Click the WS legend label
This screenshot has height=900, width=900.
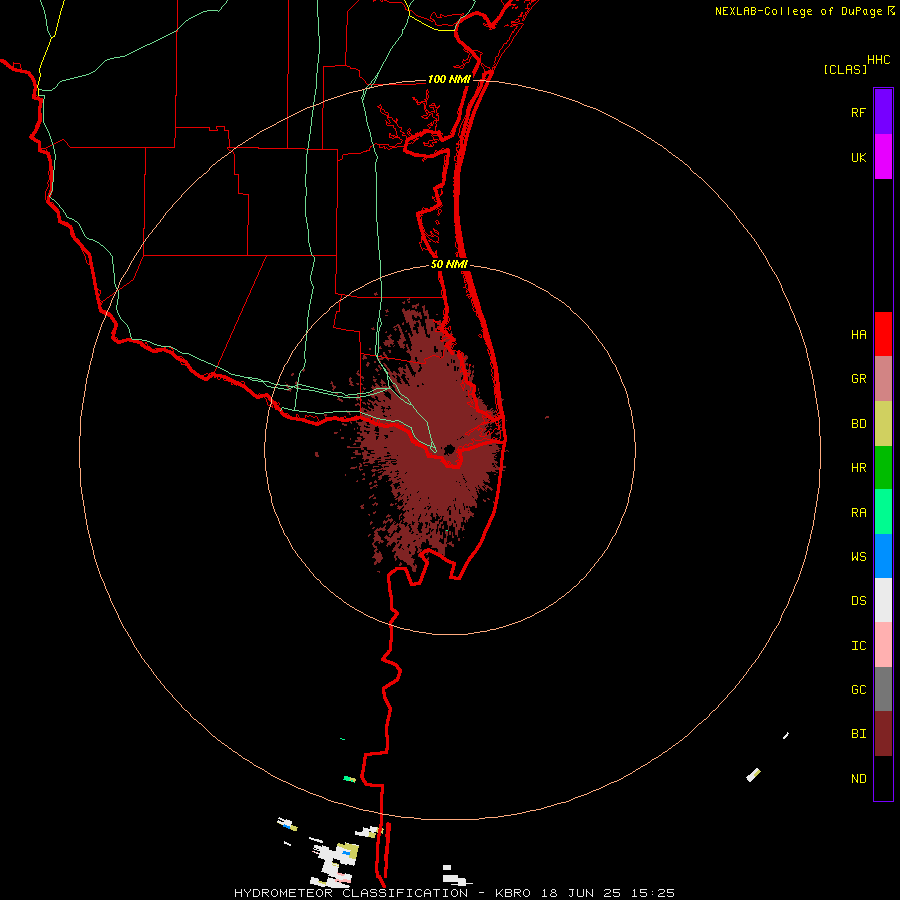[x=858, y=557]
